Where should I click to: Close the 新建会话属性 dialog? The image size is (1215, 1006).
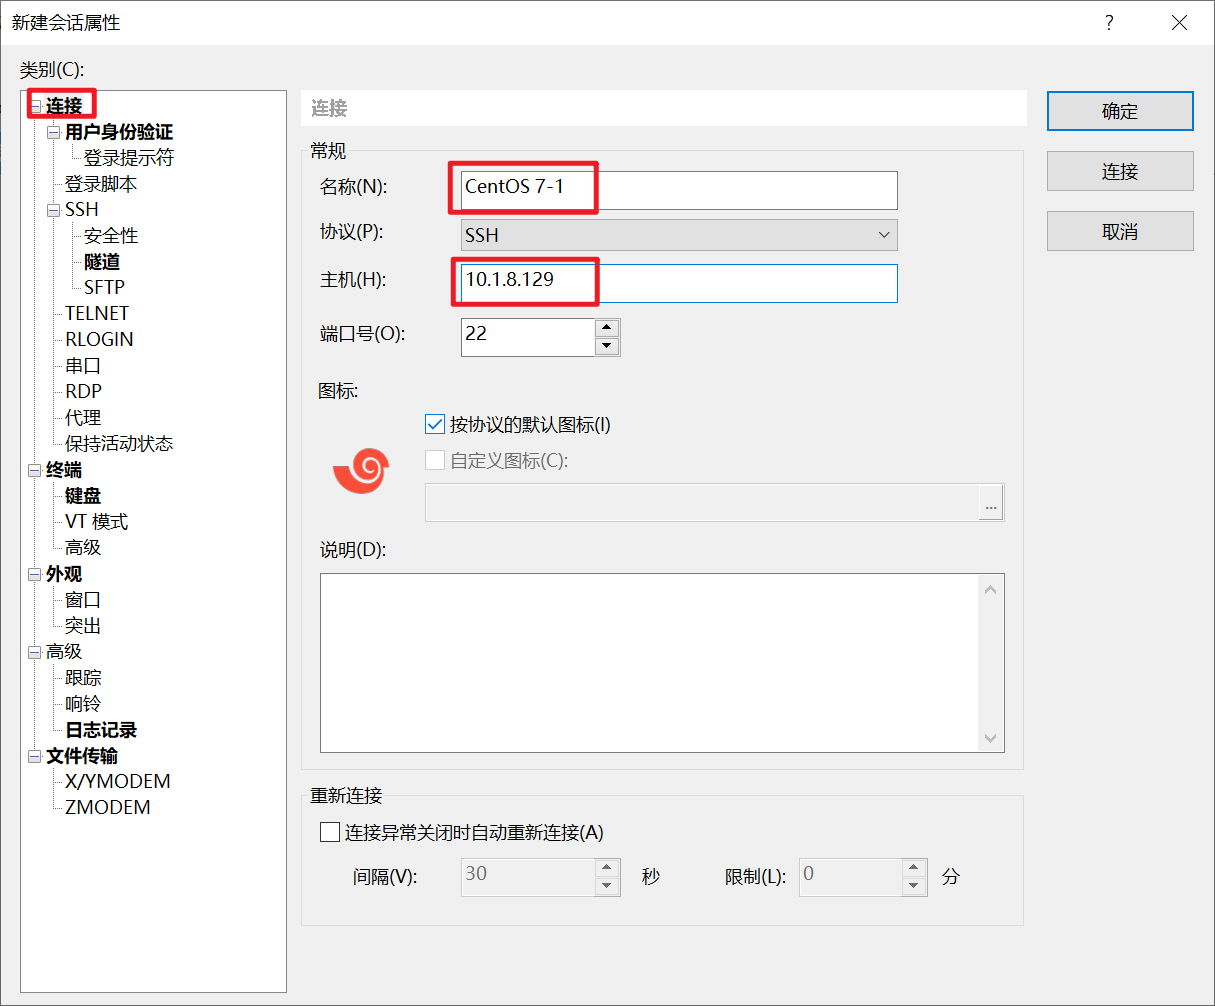pyautogui.click(x=1180, y=23)
